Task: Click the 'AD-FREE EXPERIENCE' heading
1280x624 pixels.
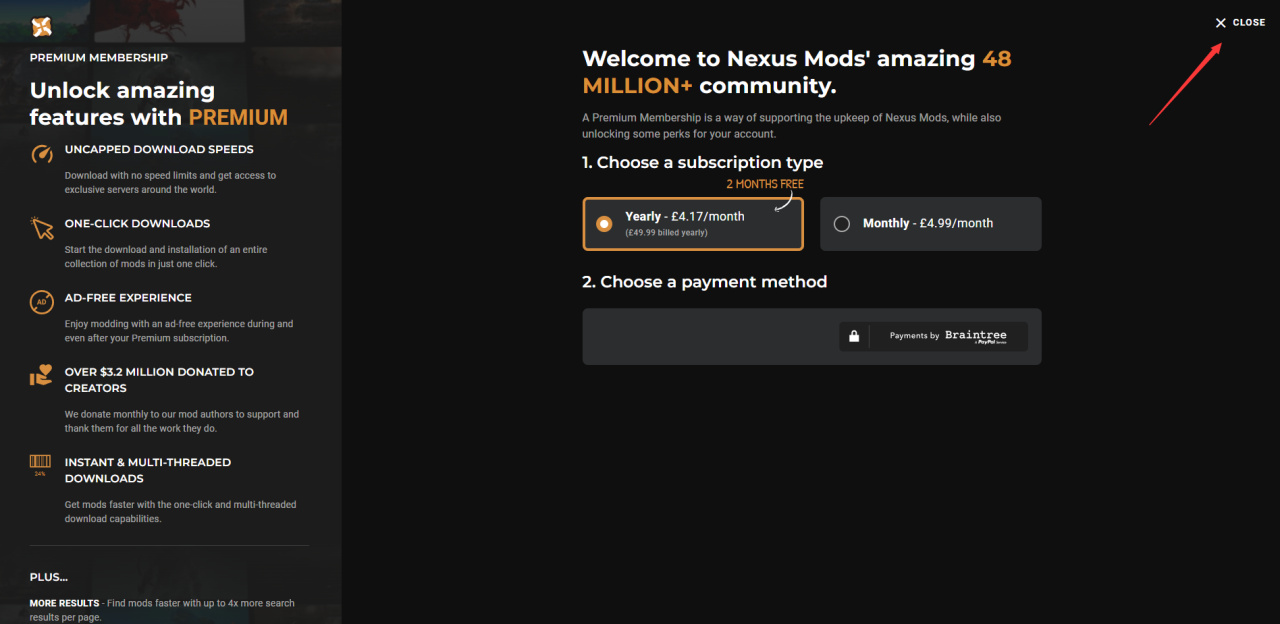Action: coord(128,297)
